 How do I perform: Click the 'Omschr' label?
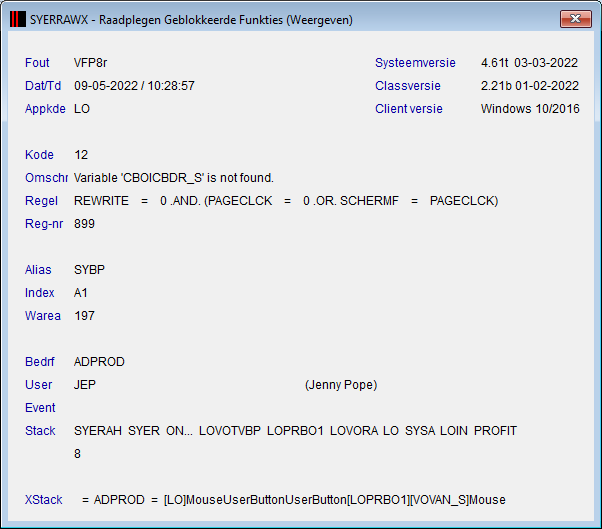pos(46,178)
